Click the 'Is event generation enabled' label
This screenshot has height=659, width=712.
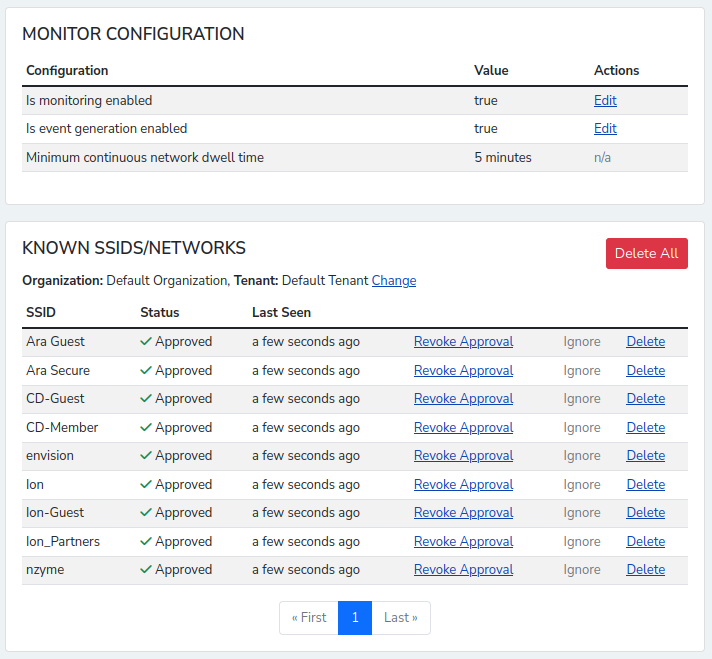(x=107, y=129)
